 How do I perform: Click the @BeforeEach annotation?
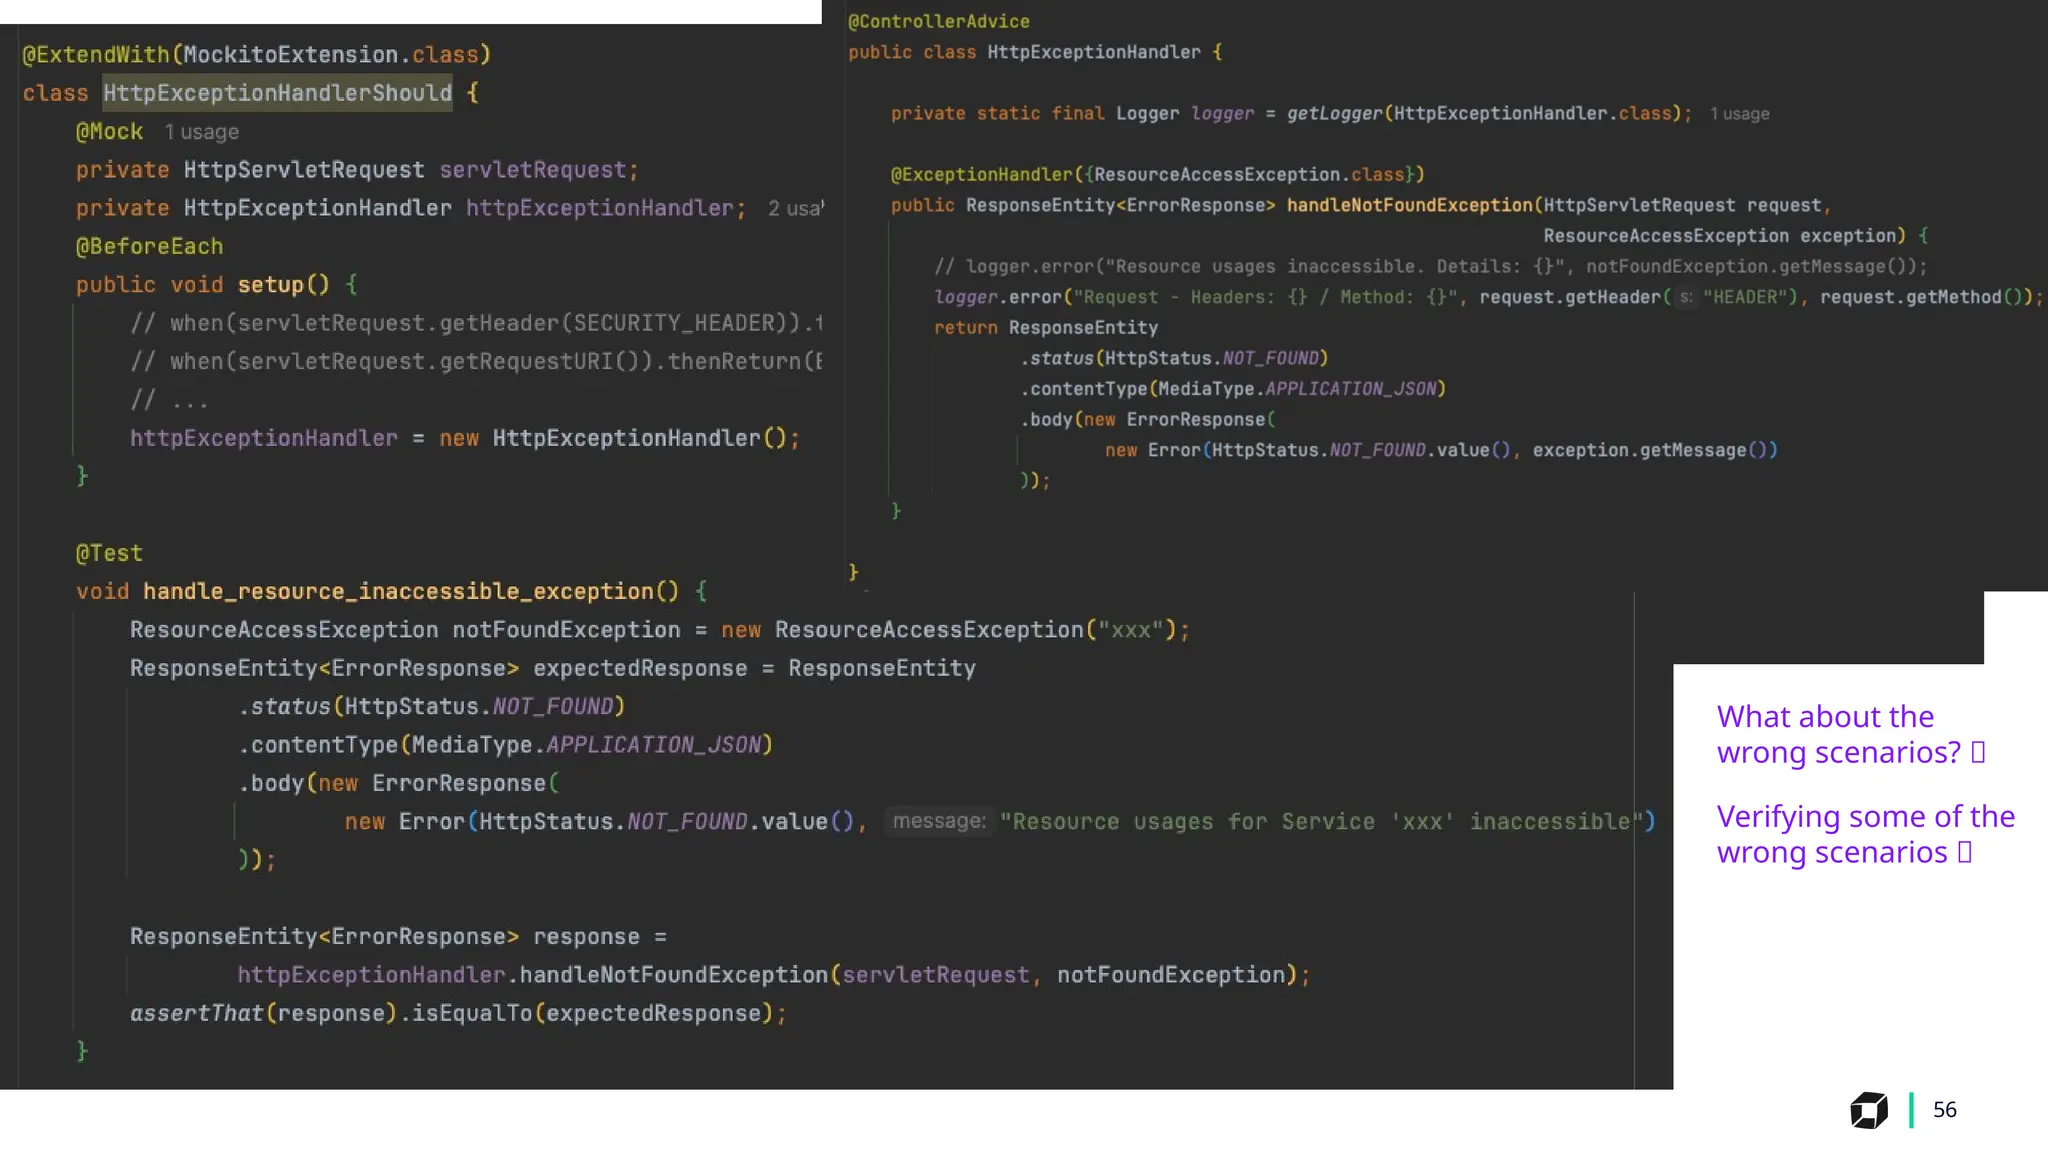149,246
